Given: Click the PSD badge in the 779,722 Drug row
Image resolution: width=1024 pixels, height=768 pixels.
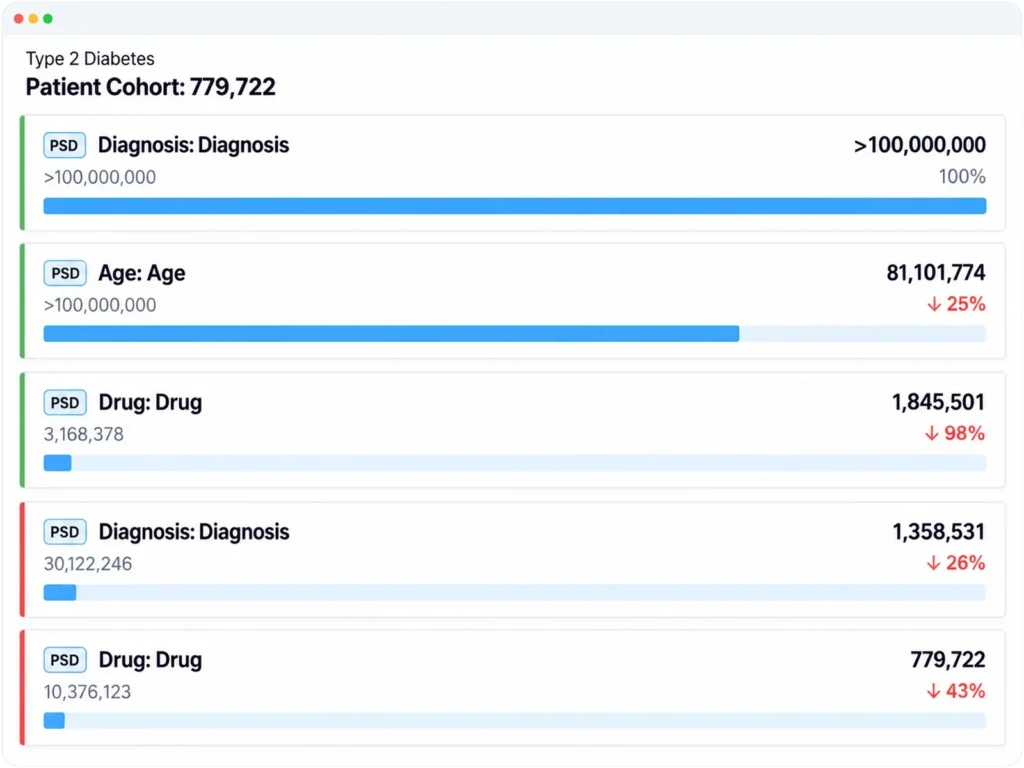Looking at the screenshot, I should coord(65,660).
